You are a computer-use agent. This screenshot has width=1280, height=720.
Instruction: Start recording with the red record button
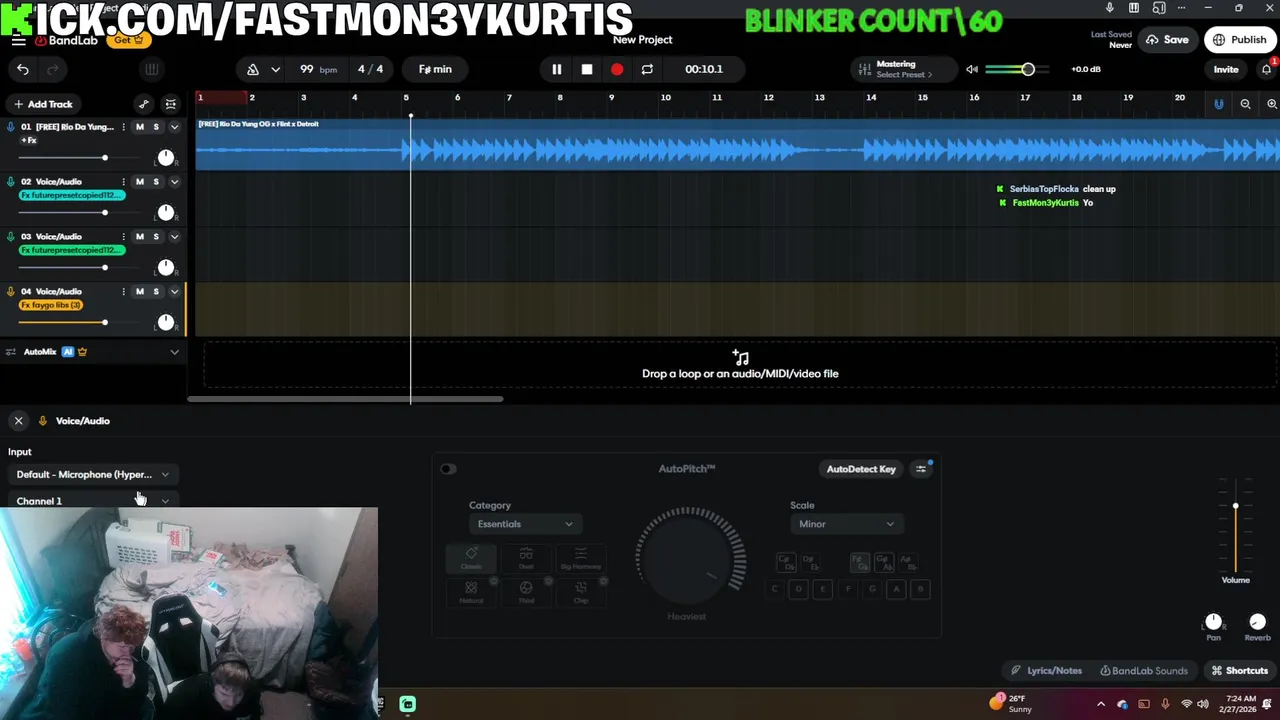[617, 69]
